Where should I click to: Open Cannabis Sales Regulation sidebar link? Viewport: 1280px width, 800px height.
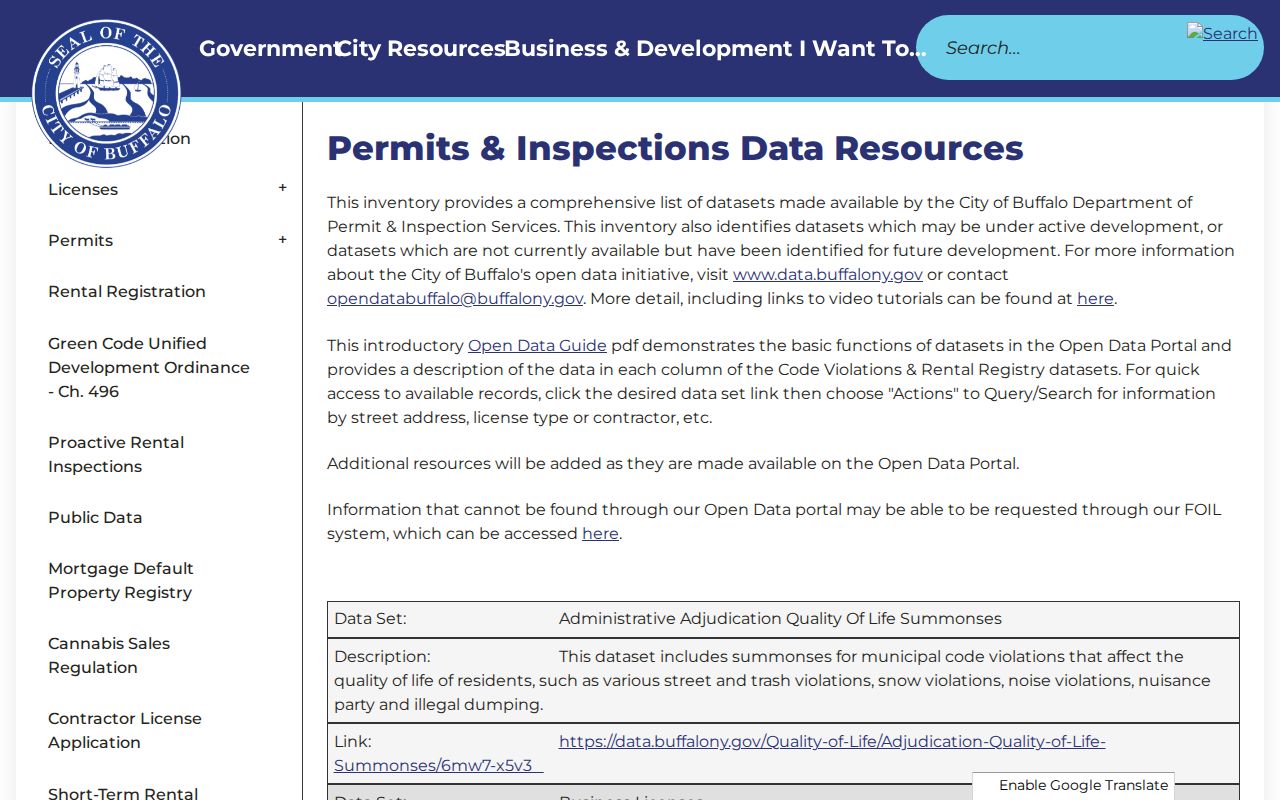(109, 655)
